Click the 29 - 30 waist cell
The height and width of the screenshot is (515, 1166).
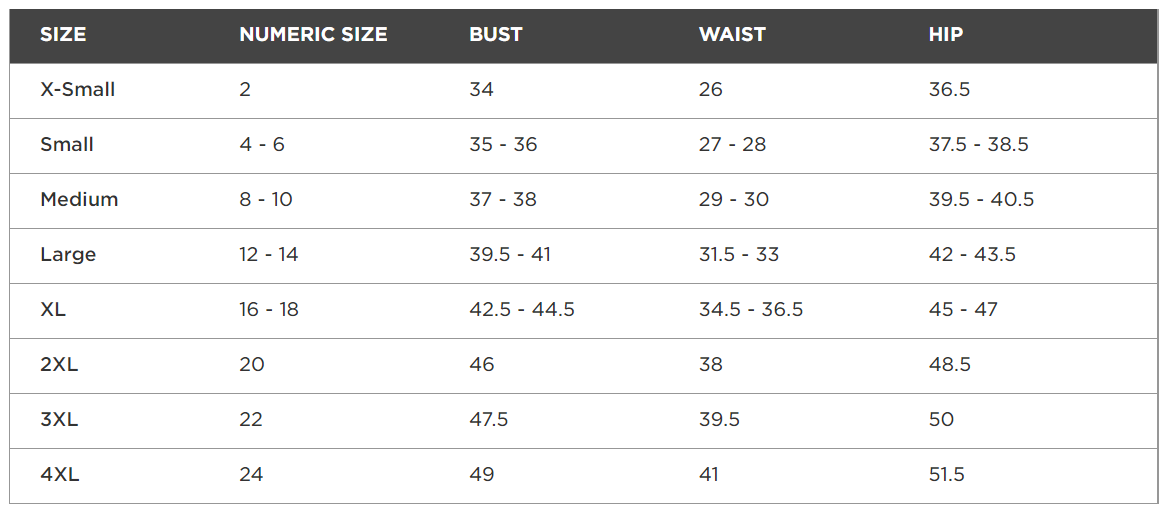coord(734,200)
